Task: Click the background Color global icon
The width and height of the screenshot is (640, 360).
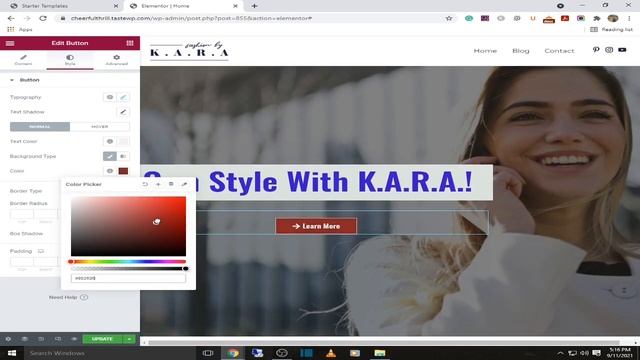Action: pos(109,171)
